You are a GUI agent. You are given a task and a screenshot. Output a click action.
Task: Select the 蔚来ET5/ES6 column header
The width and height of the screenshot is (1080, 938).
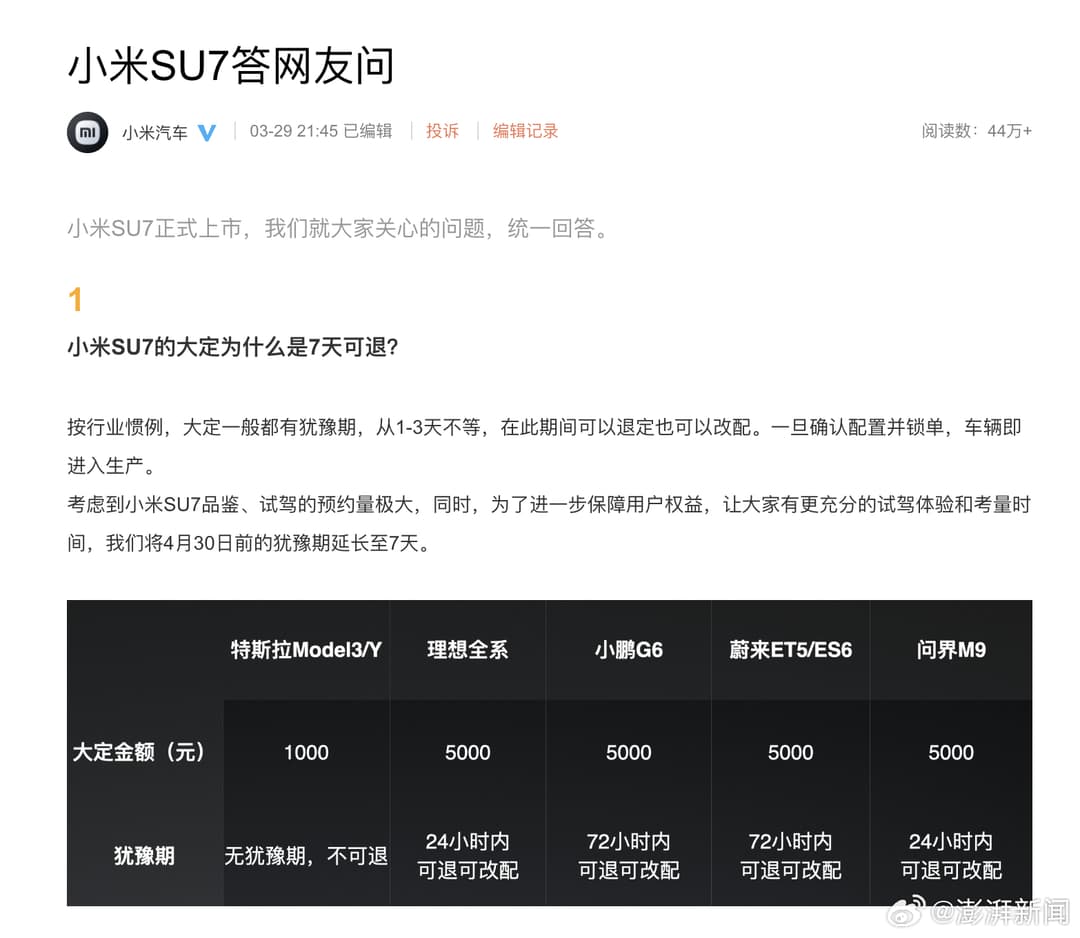click(790, 649)
